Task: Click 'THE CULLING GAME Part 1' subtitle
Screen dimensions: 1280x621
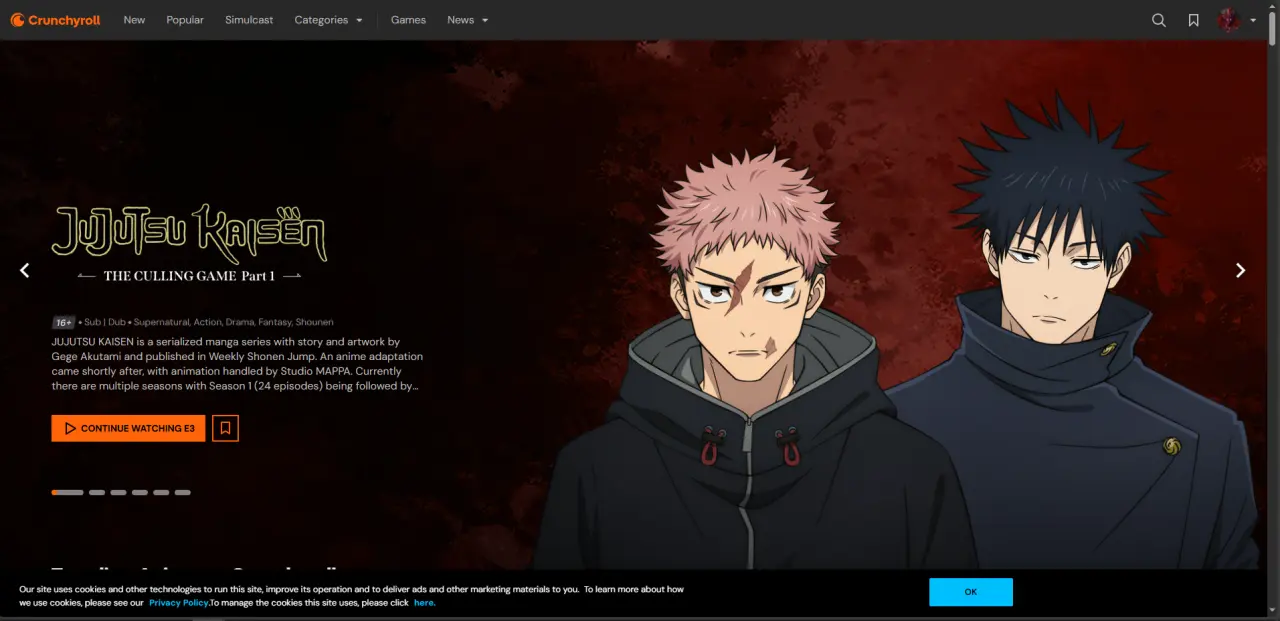Action: click(x=189, y=276)
